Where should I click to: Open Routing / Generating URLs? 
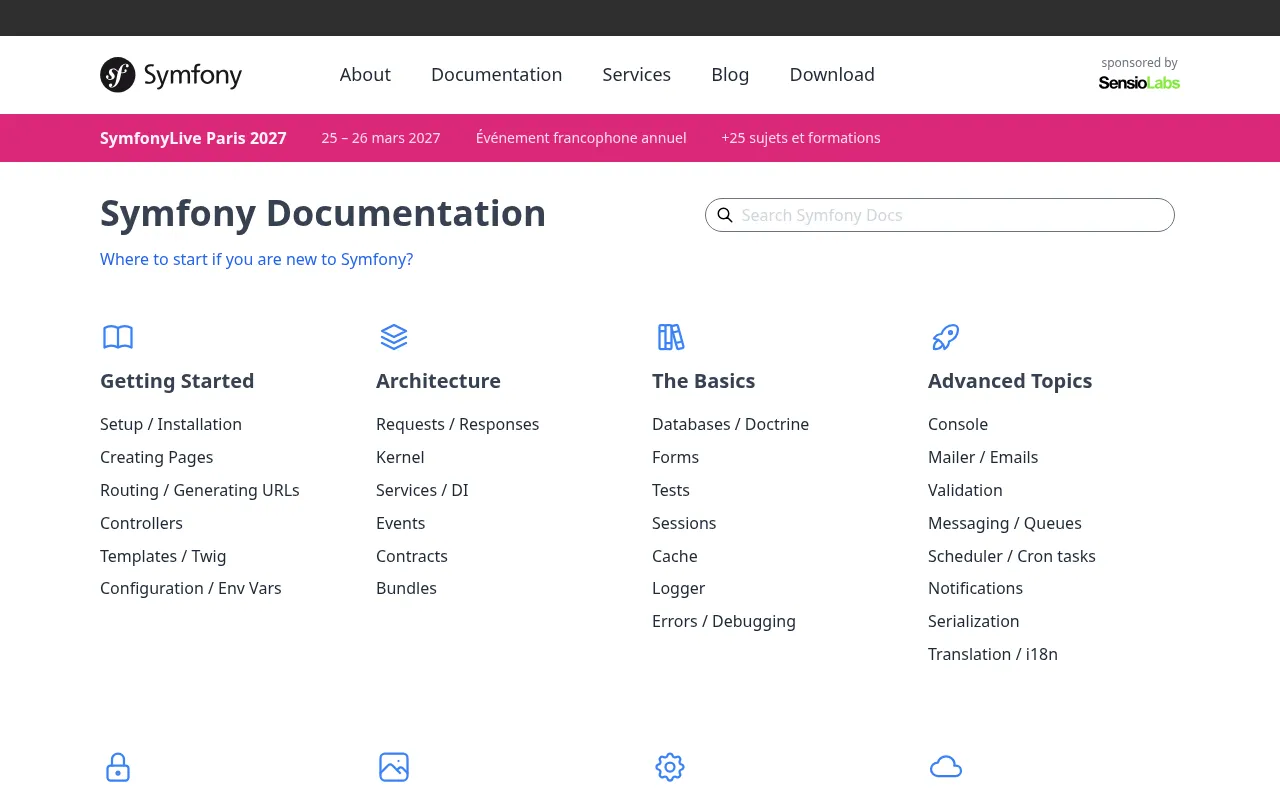tap(200, 490)
